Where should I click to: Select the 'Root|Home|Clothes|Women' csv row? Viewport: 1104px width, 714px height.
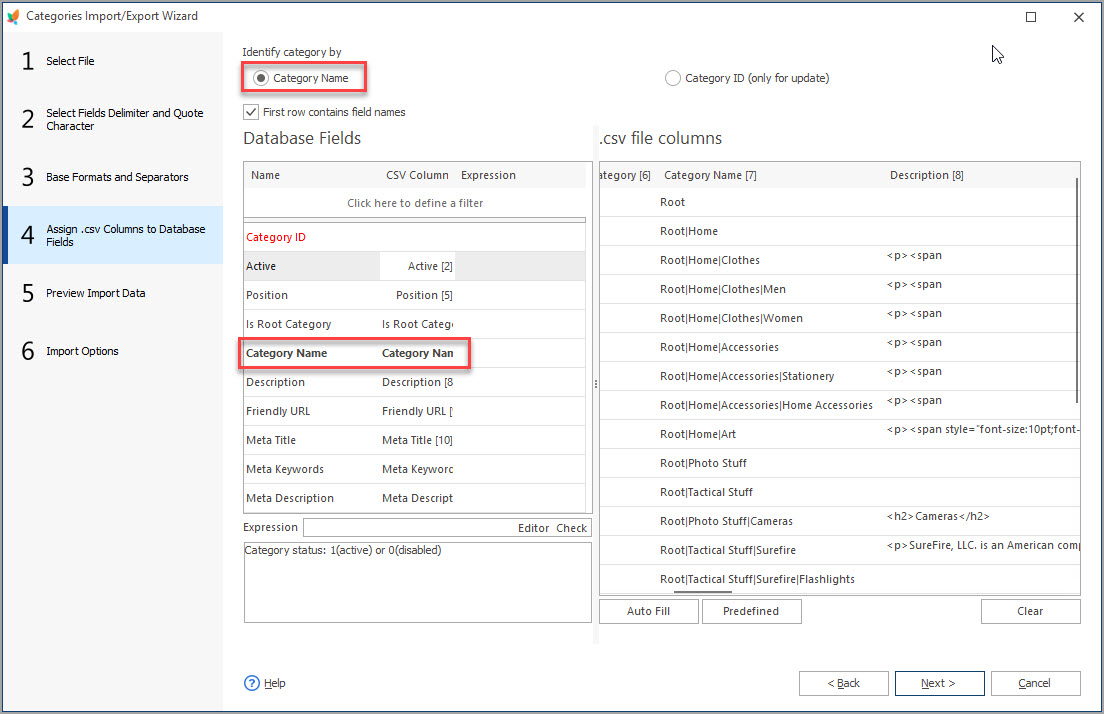point(838,318)
